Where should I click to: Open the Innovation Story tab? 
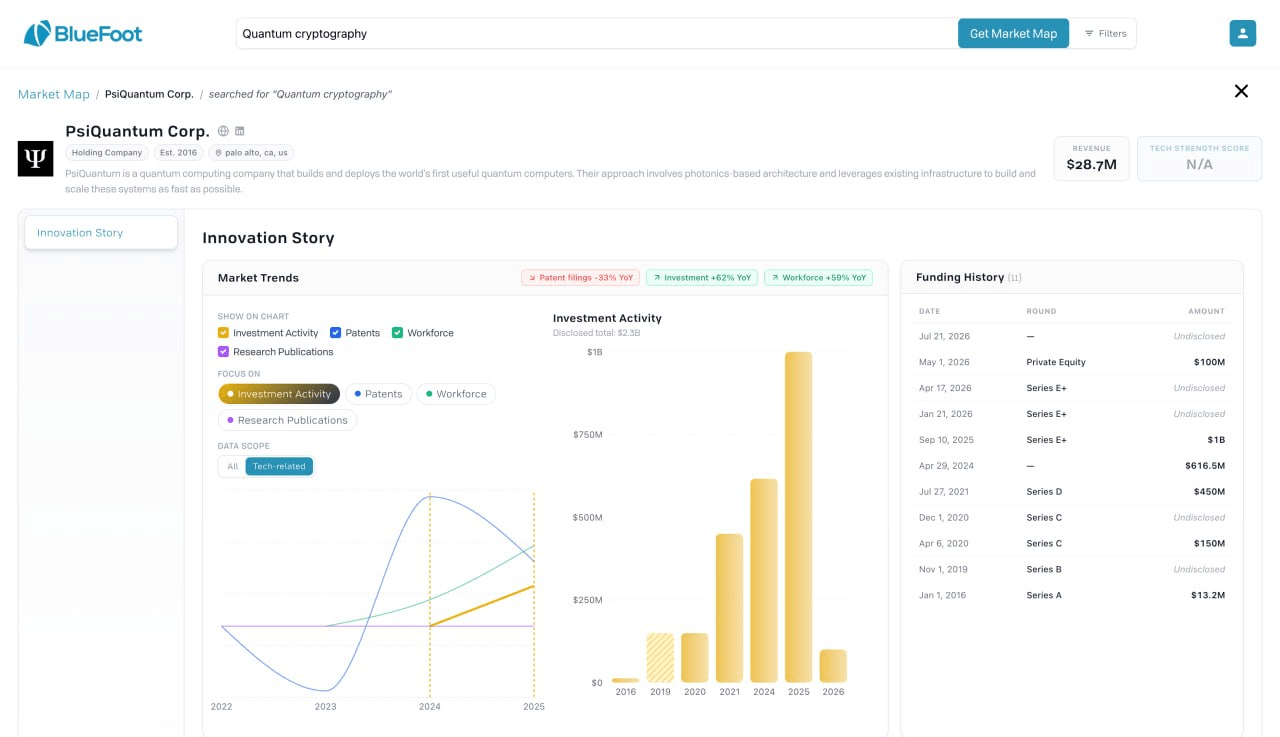pos(101,233)
